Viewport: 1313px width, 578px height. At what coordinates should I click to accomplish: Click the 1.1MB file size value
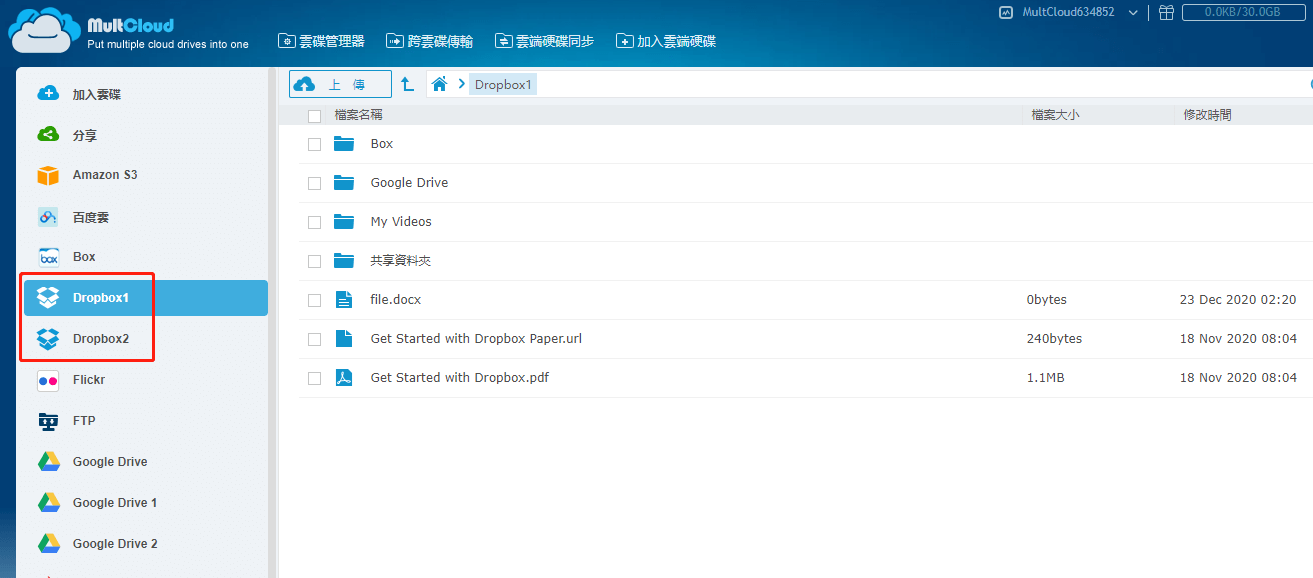(1045, 378)
